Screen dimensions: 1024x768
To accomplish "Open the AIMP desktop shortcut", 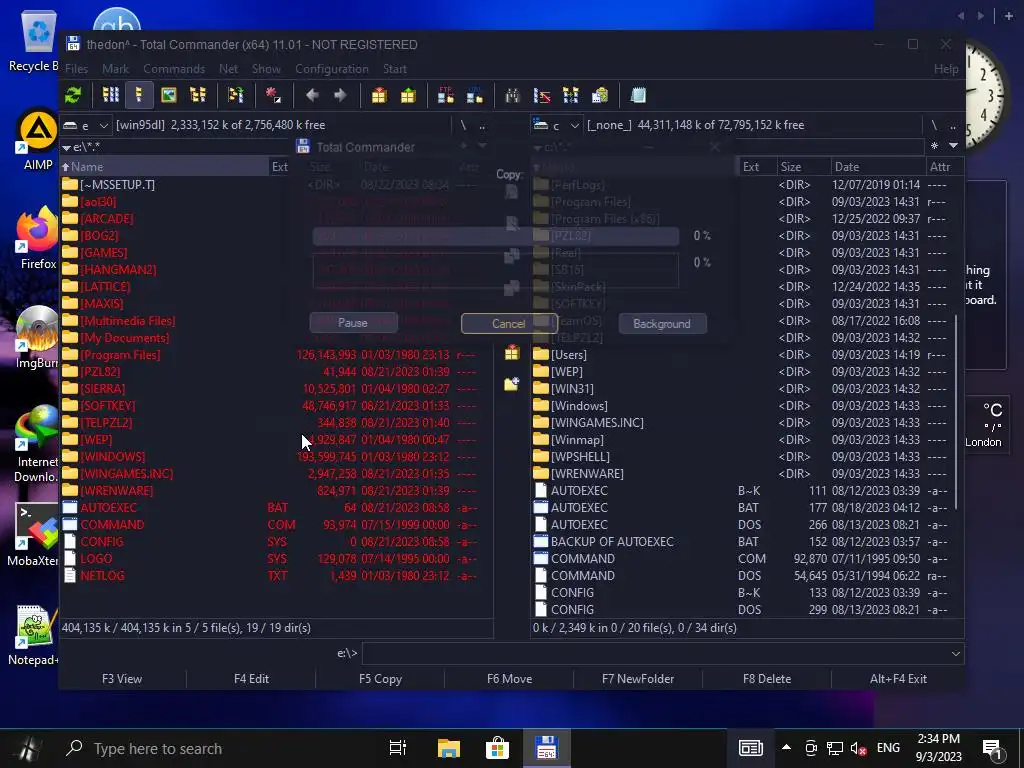I will [x=38, y=140].
